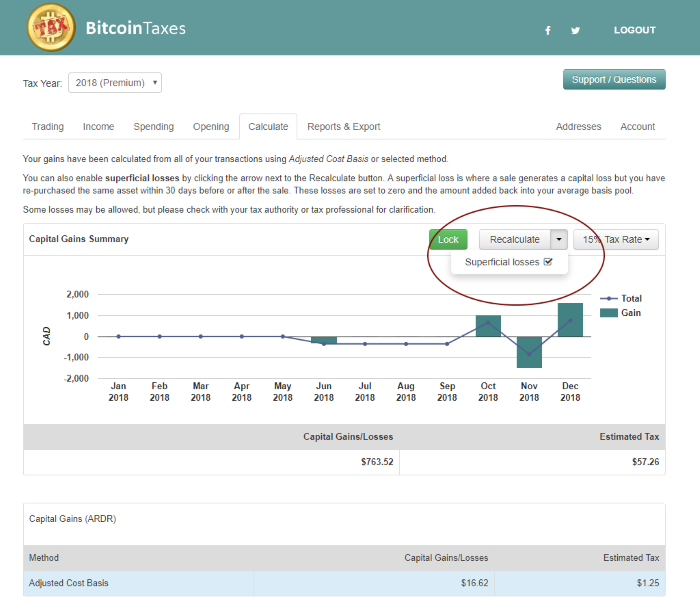Click the $57.26 estimated tax value
This screenshot has height=615, width=700.
point(646,462)
